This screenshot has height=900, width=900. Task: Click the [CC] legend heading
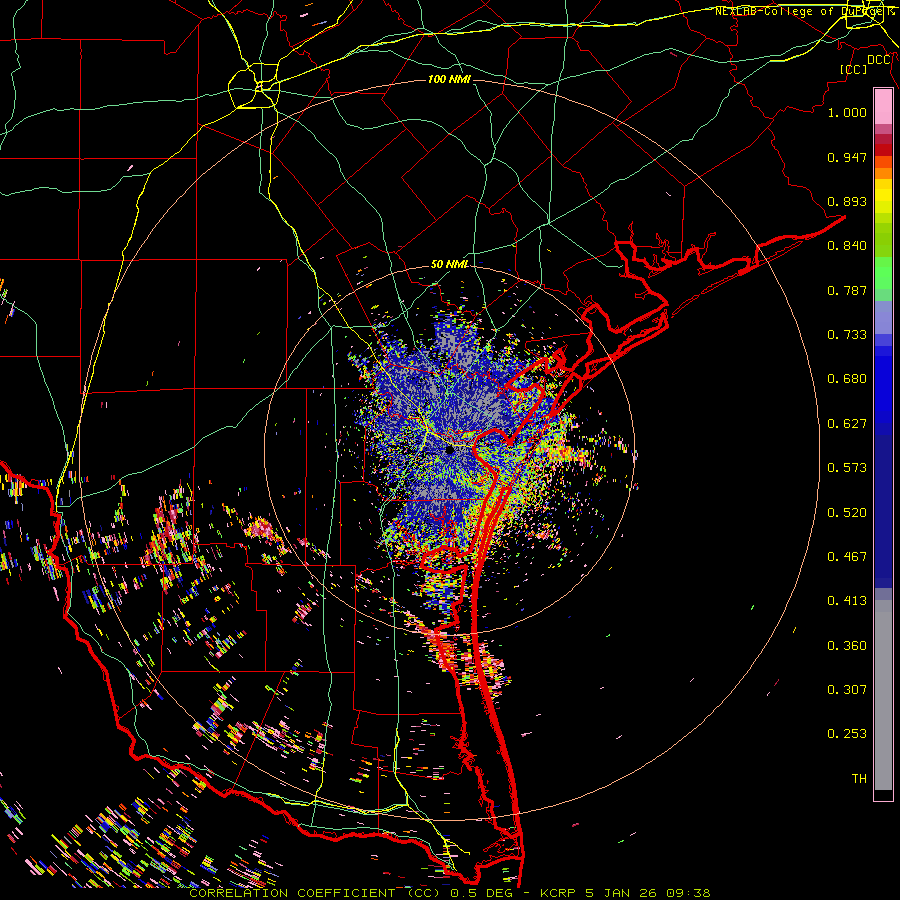click(x=853, y=69)
